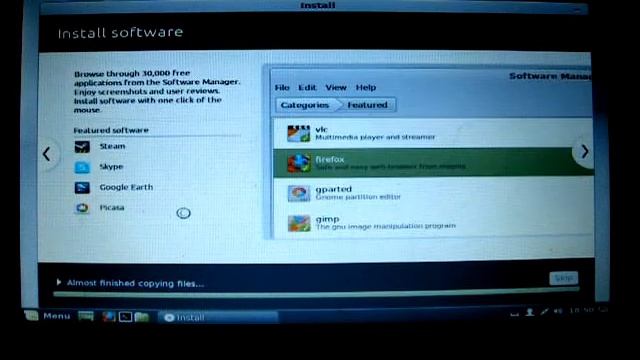Click the Skype icon in Featured software
Viewport: 640px width, 360px height.
point(82,167)
